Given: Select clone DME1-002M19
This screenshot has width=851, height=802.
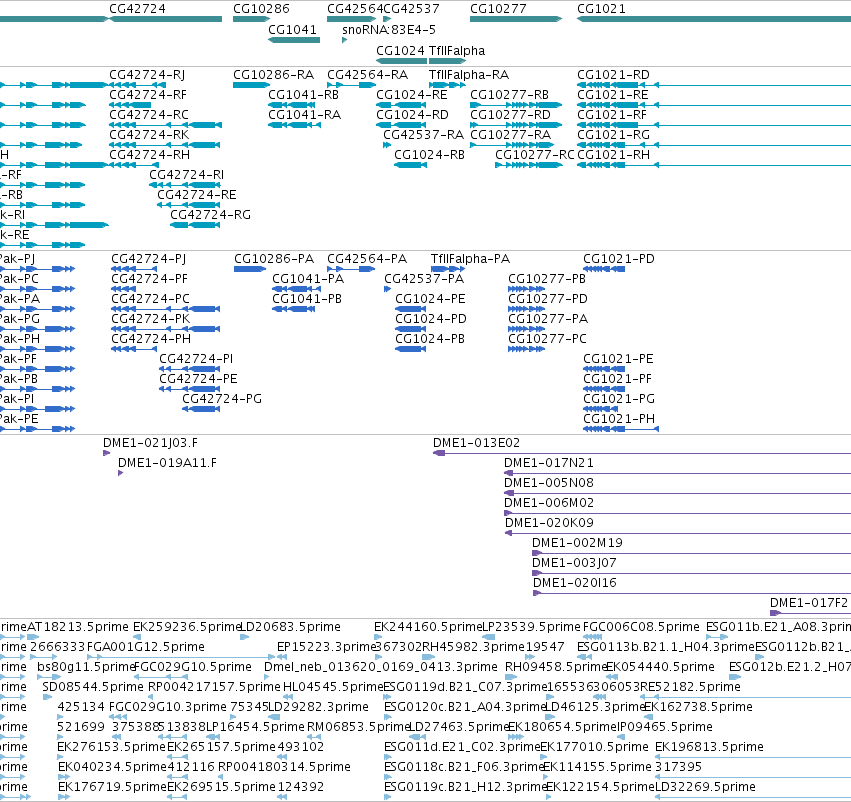Looking at the screenshot, I should click(577, 543).
